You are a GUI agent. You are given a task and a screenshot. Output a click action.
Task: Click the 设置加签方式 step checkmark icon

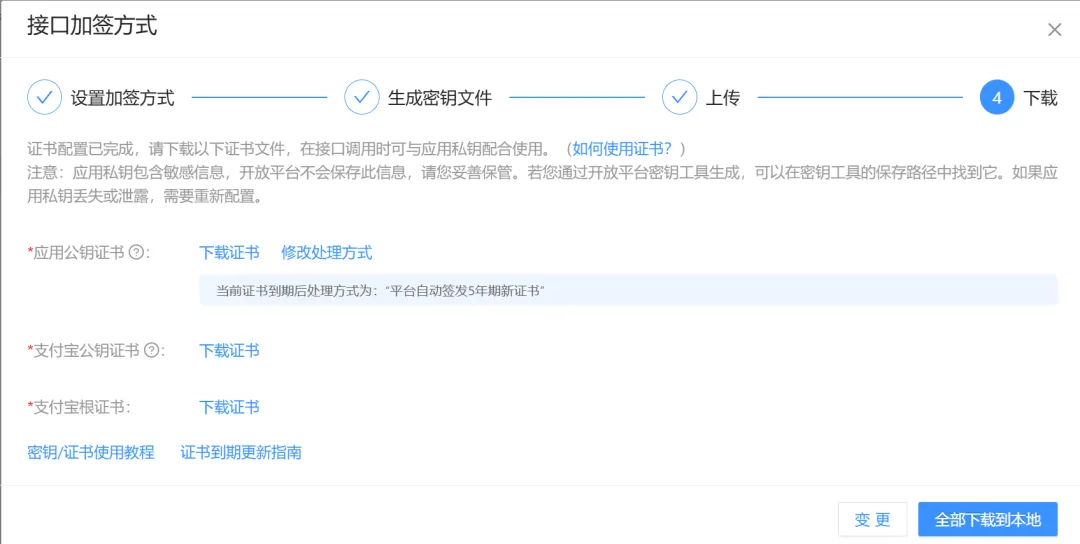coord(44,98)
